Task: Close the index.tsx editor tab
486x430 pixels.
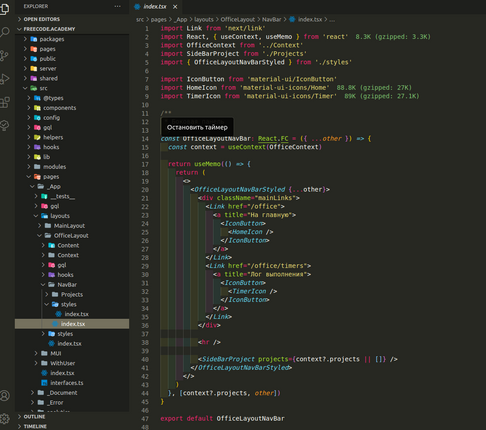Action: (175, 7)
